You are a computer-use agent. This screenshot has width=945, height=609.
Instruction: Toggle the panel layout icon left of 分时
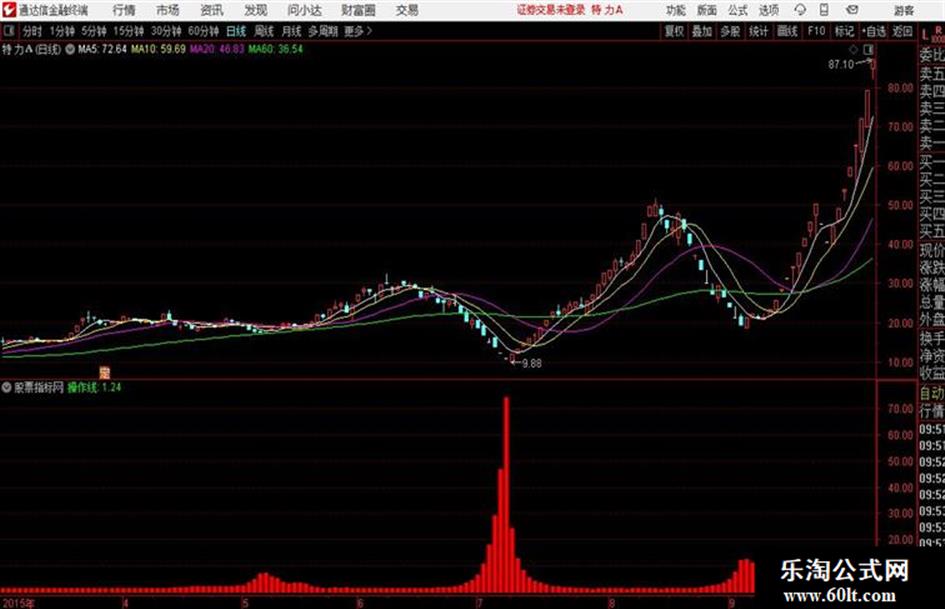pos(8,31)
